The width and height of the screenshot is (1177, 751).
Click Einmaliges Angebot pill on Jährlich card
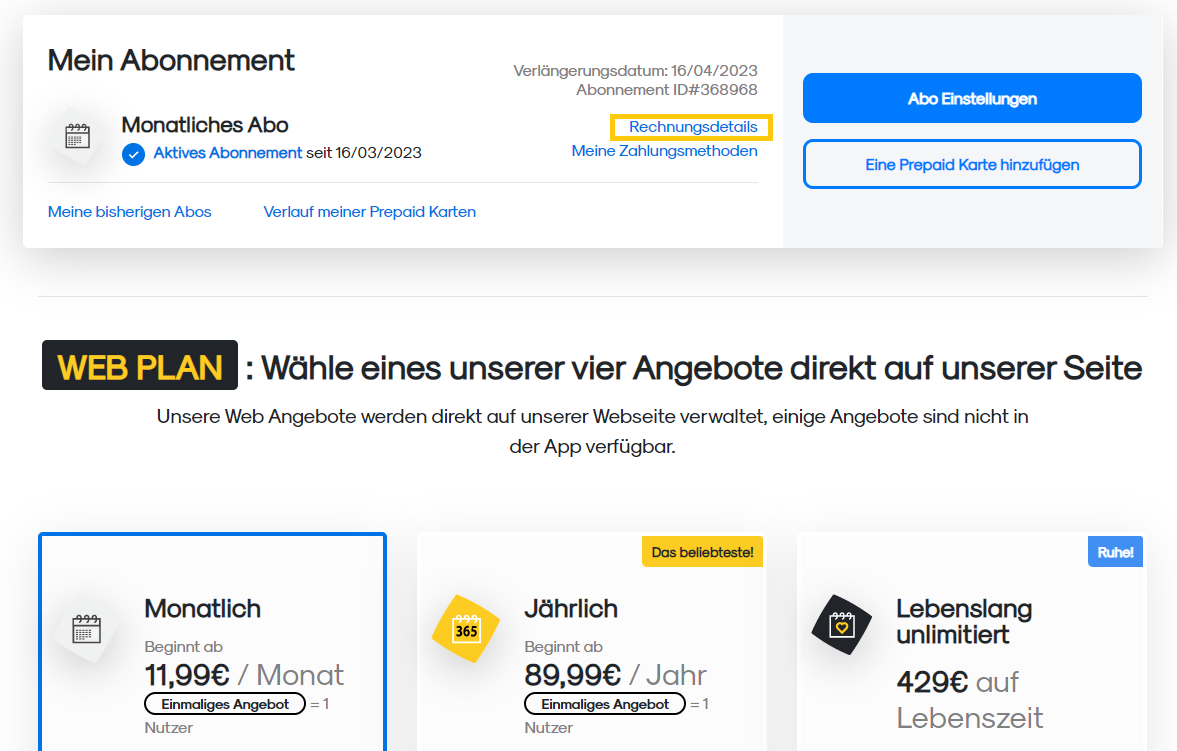(x=605, y=704)
